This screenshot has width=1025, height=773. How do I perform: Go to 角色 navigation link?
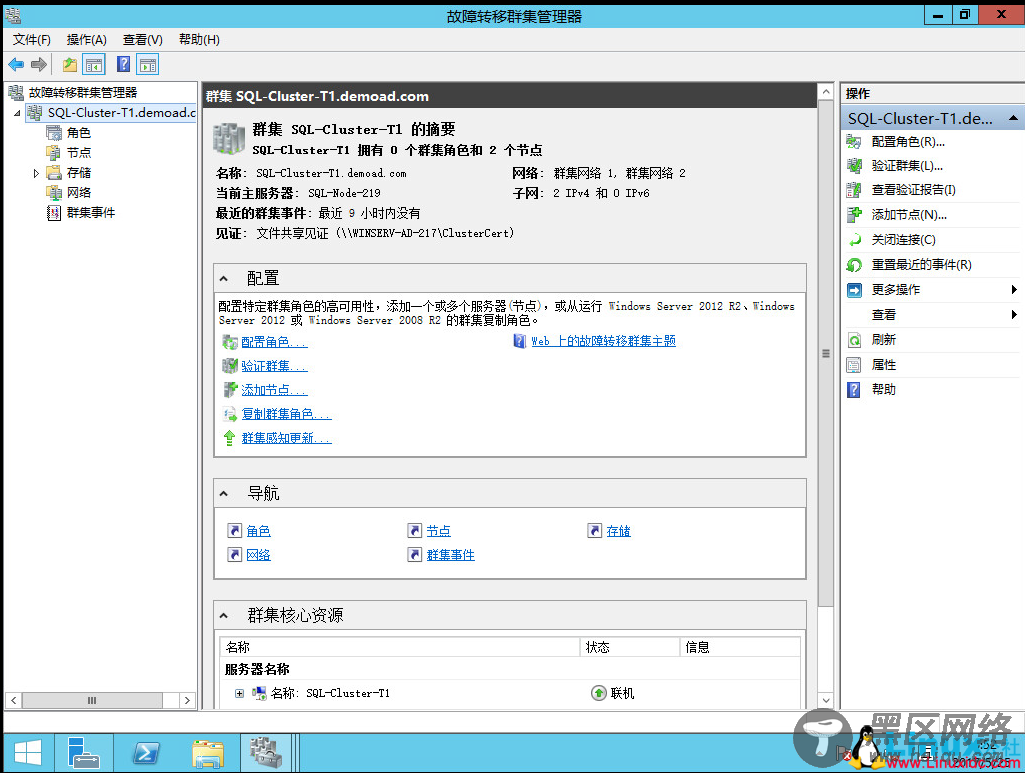click(258, 531)
